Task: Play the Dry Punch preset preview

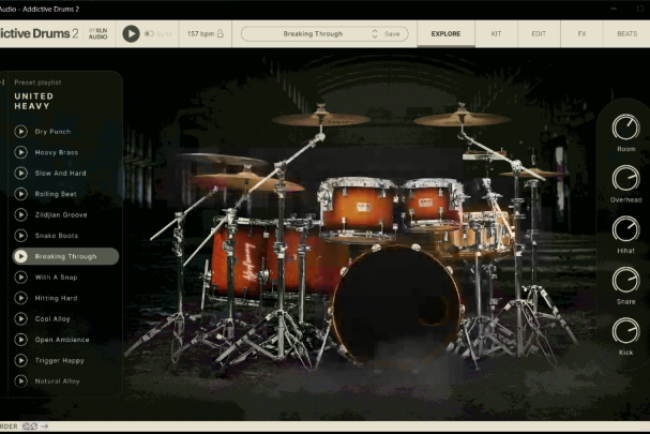Action: coord(21,131)
